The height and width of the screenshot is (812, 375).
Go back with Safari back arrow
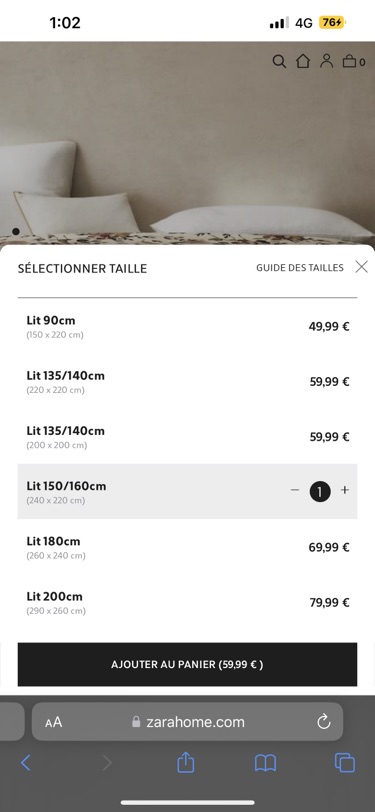(x=25, y=763)
